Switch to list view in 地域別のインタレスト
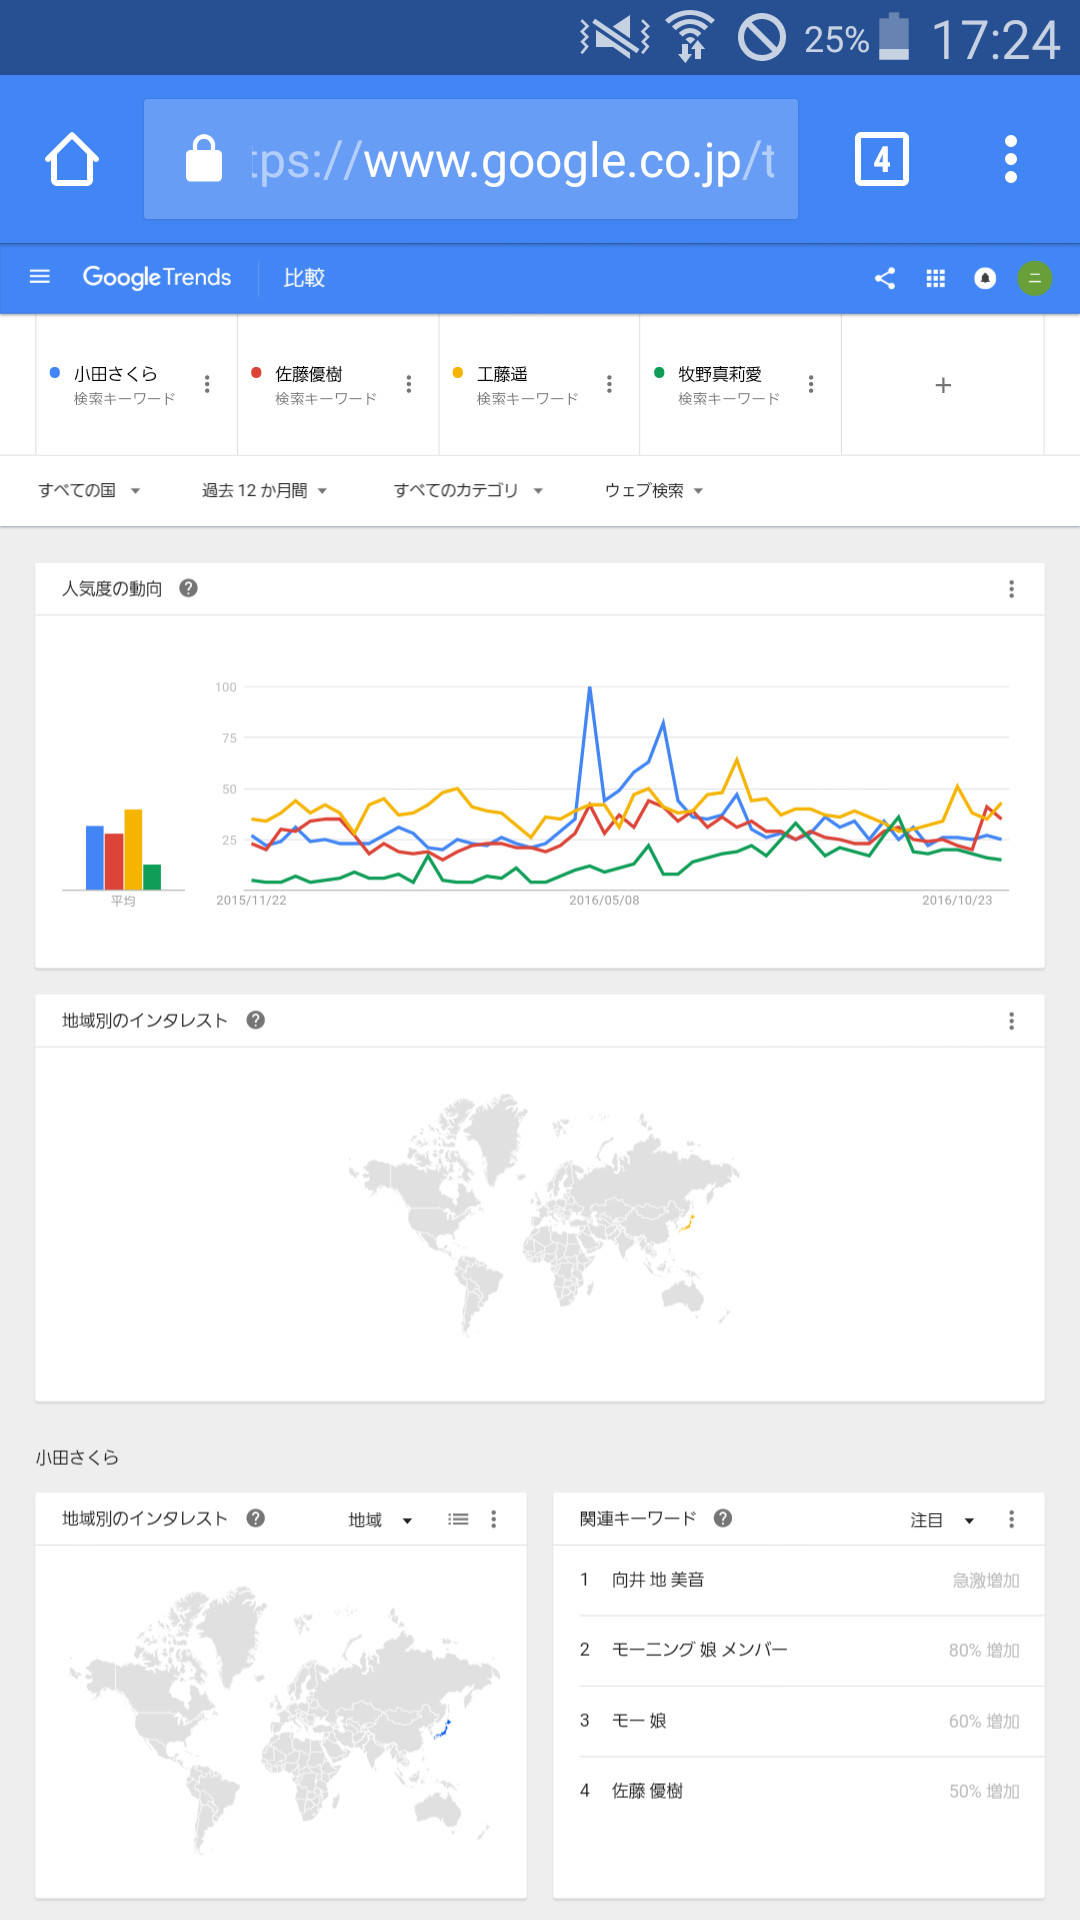 click(458, 1519)
